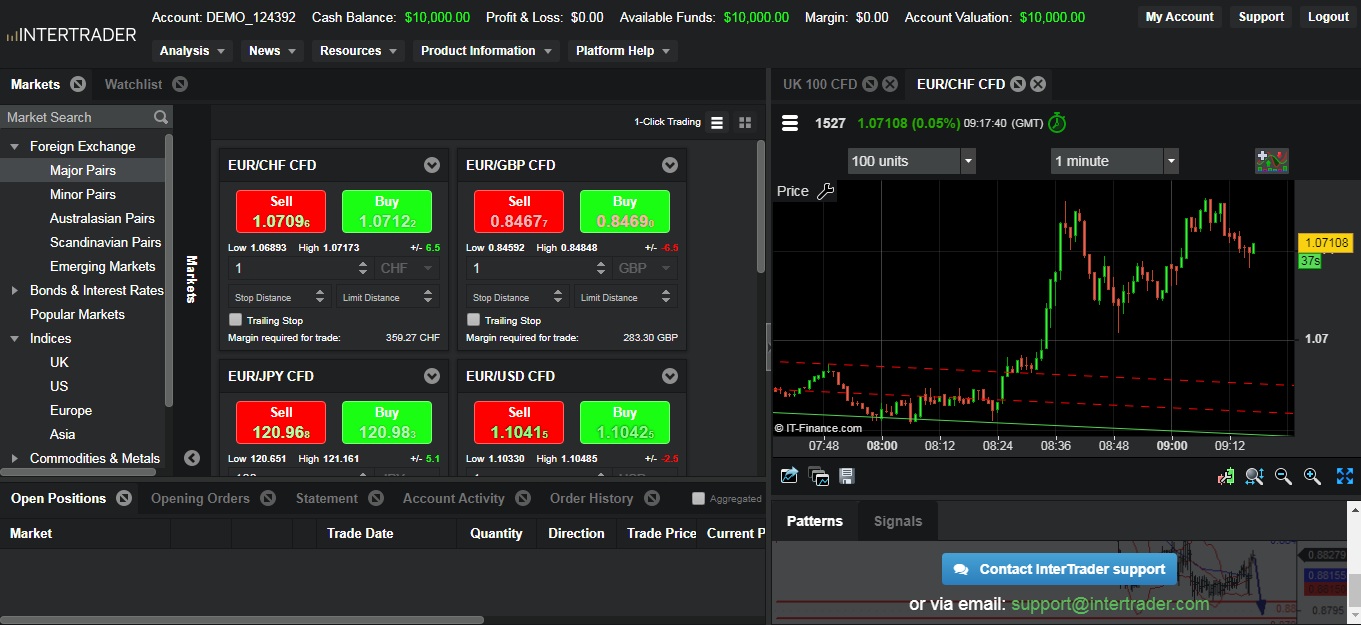The height and width of the screenshot is (625, 1361).
Task: Click the markets cards vertical scrollbar
Action: click(x=760, y=205)
